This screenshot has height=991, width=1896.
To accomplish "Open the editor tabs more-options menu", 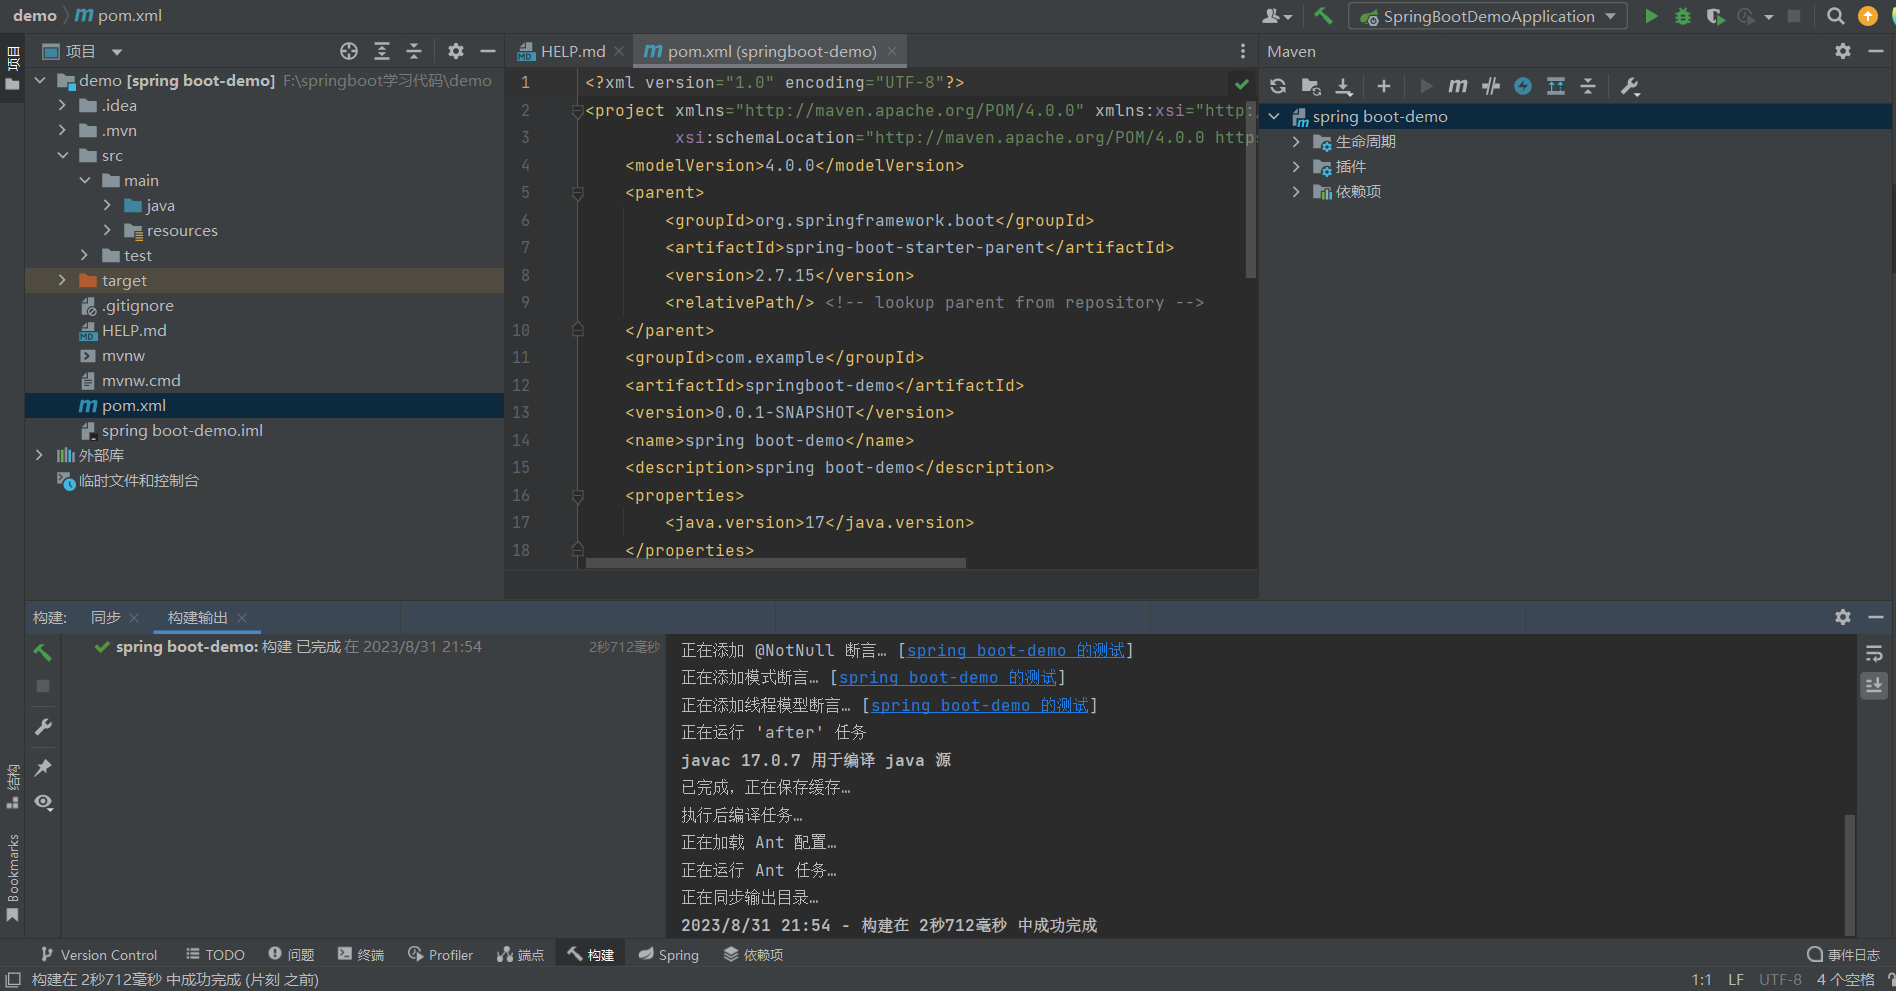I will pyautogui.click(x=1242, y=51).
